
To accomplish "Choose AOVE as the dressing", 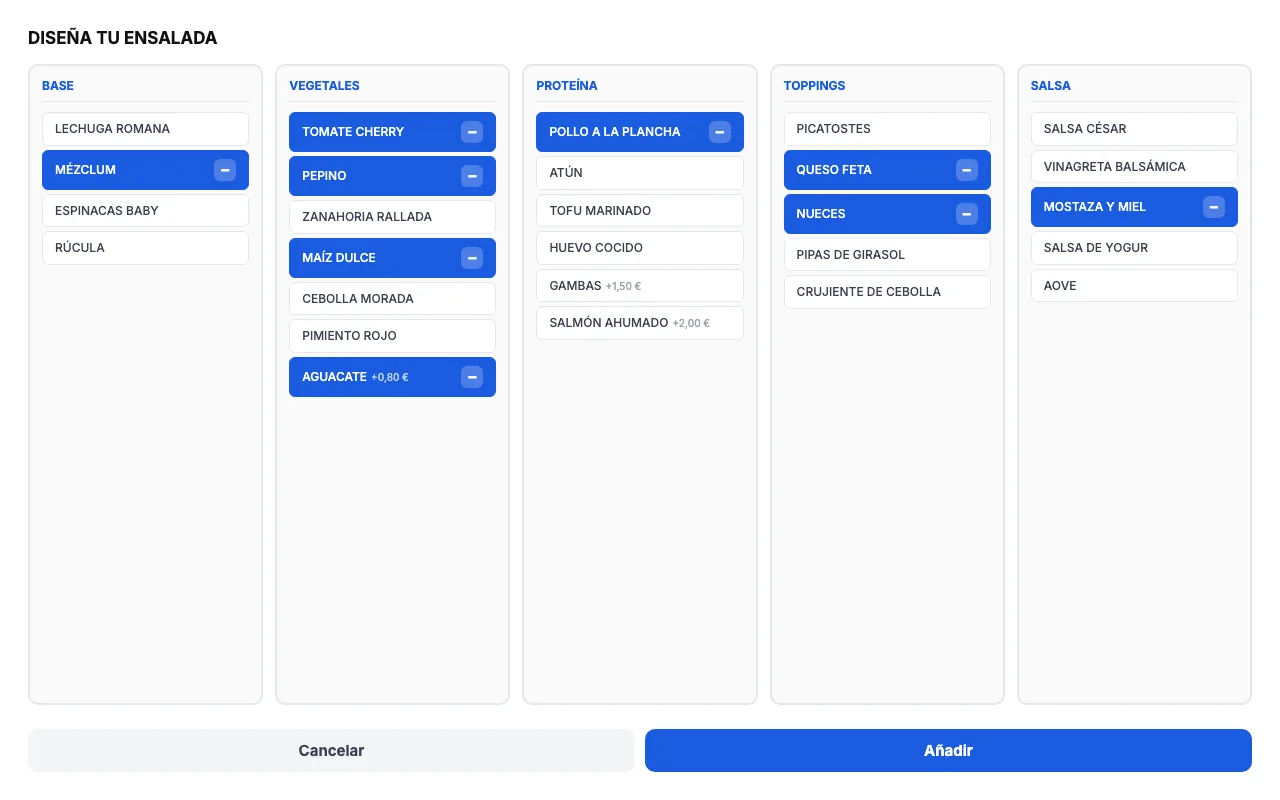I will point(1134,286).
